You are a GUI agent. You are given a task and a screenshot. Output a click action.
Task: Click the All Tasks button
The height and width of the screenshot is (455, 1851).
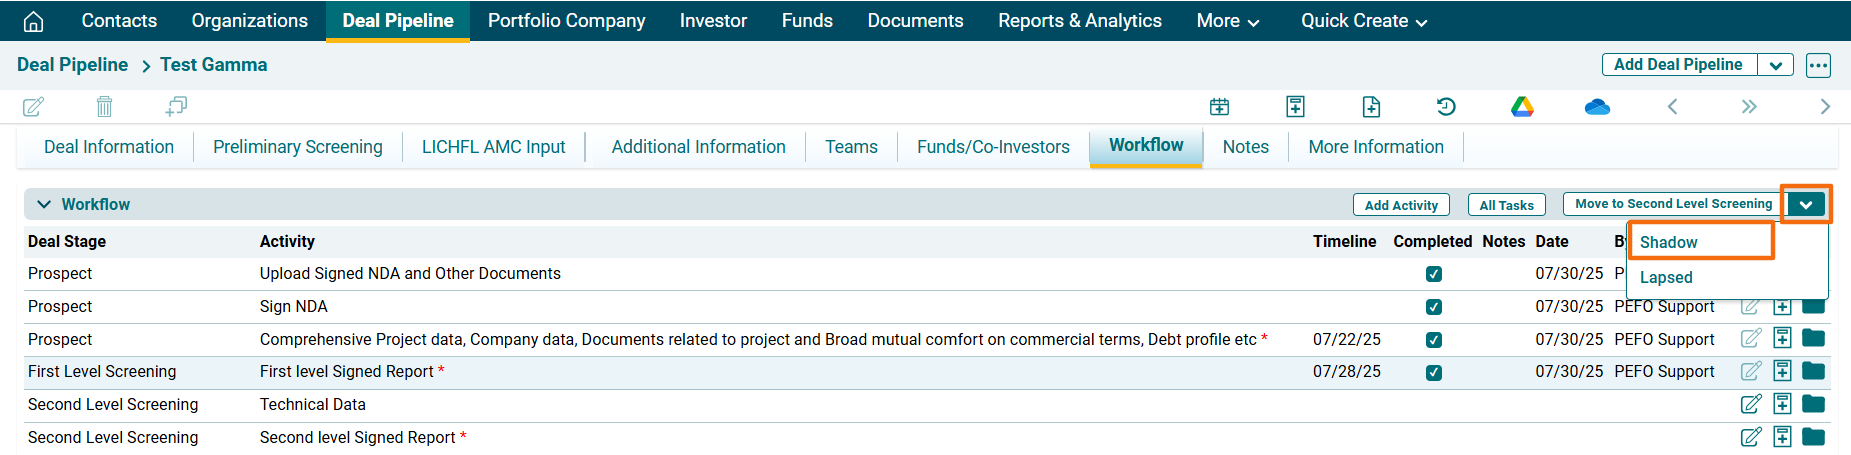click(x=1506, y=205)
